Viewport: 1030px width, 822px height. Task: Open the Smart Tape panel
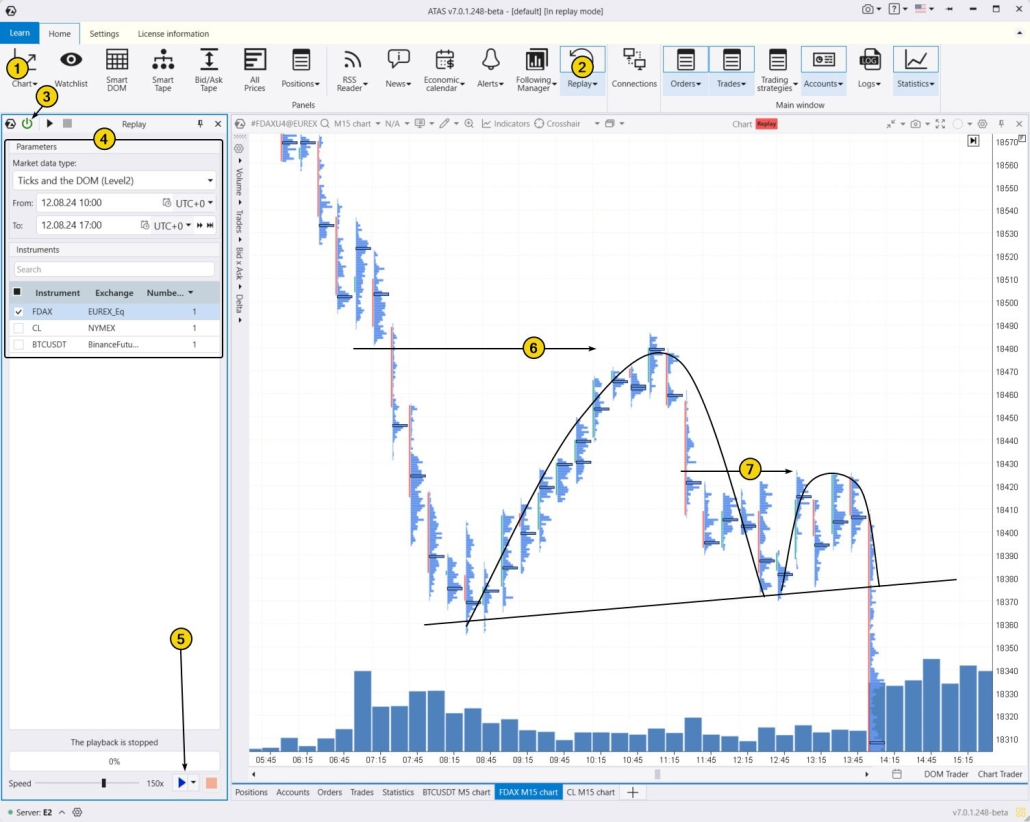tap(162, 68)
